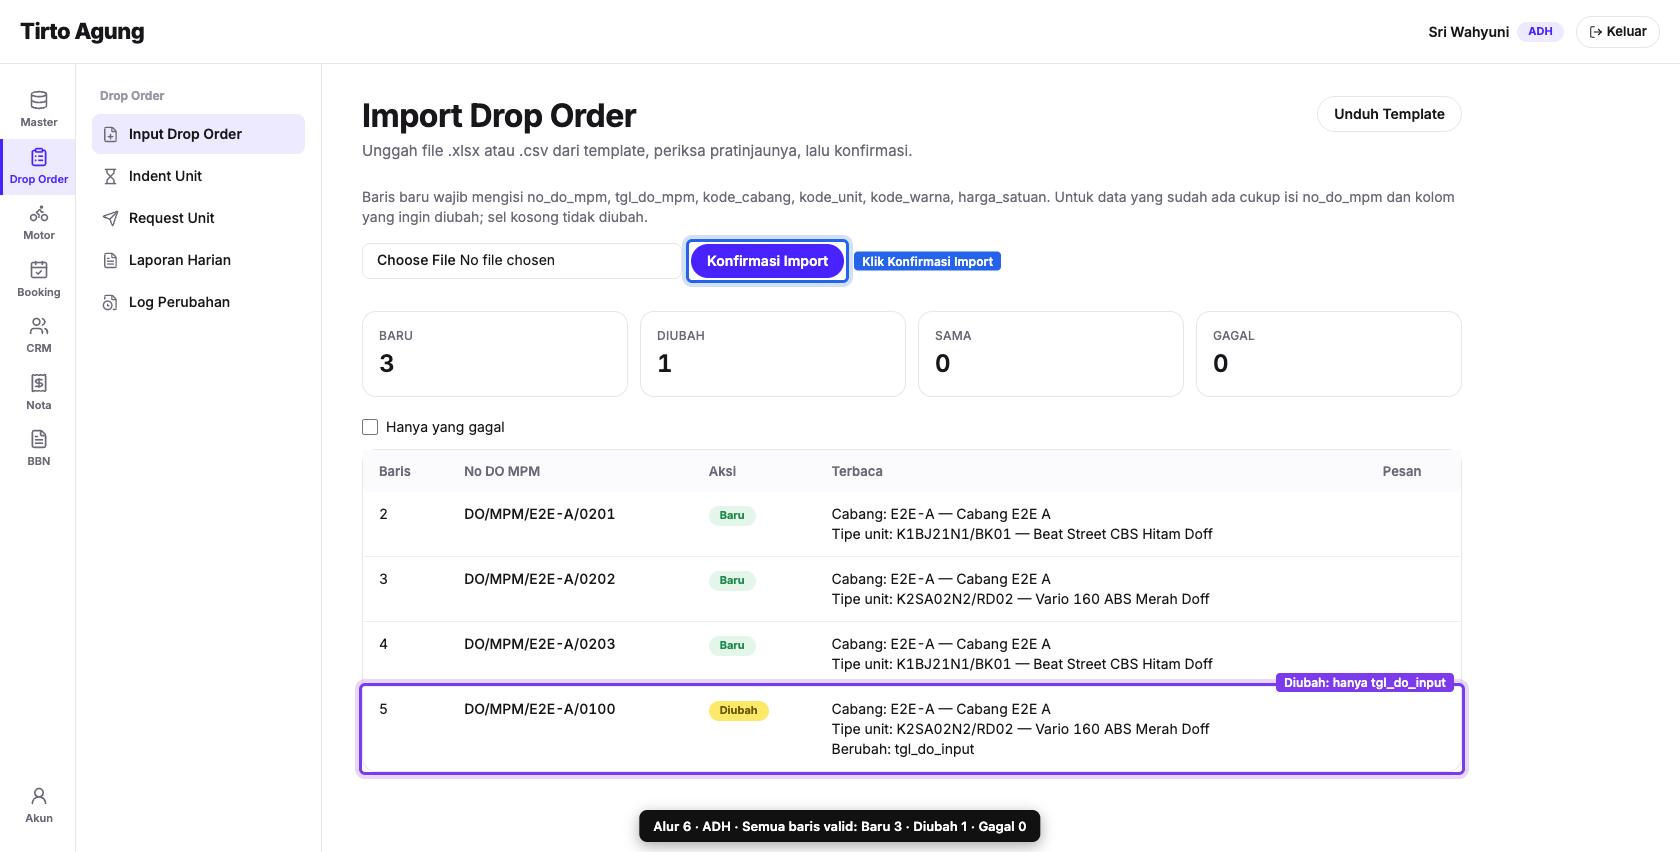This screenshot has height=852, width=1680.
Task: Open the Akun profile icon
Action: (x=39, y=796)
